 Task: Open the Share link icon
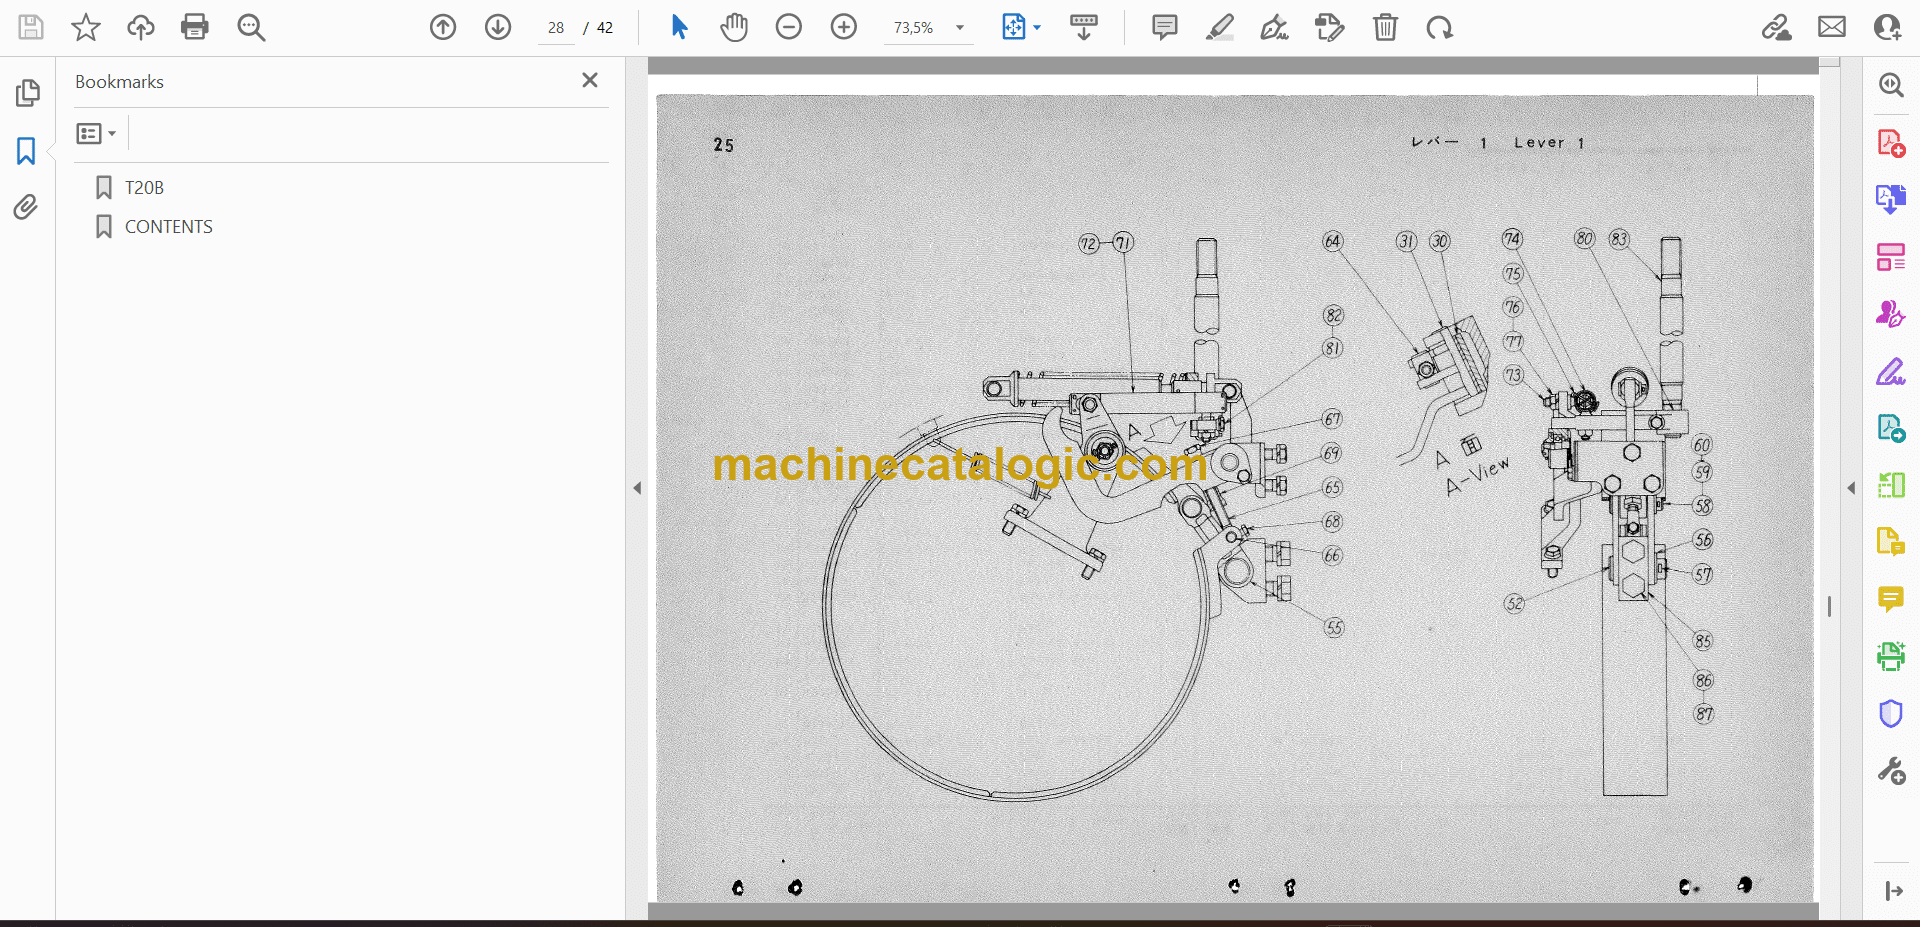click(1777, 27)
